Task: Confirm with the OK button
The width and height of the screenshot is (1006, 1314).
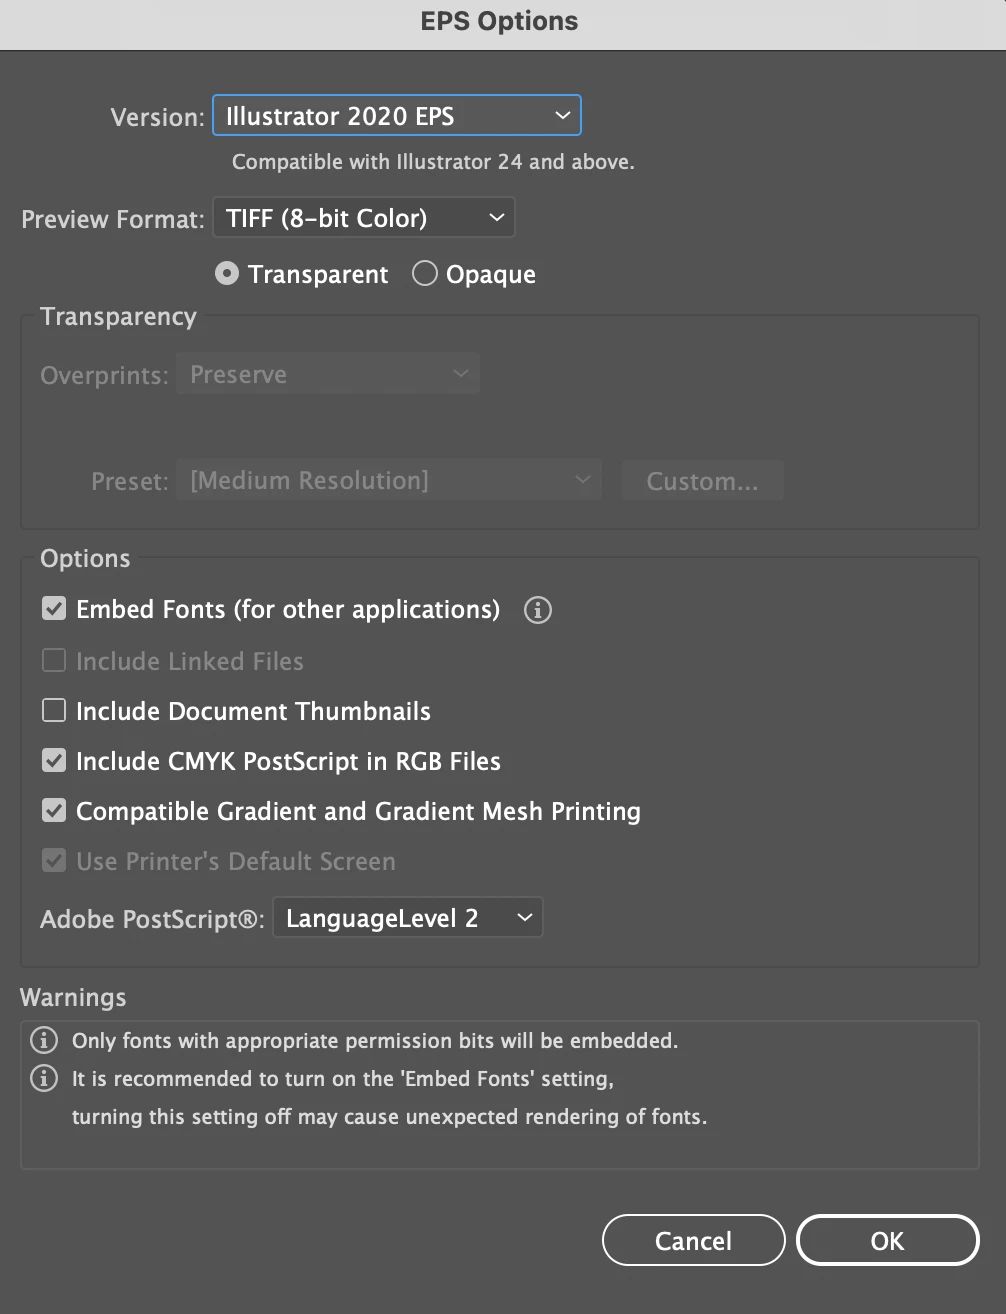Action: point(887,1240)
